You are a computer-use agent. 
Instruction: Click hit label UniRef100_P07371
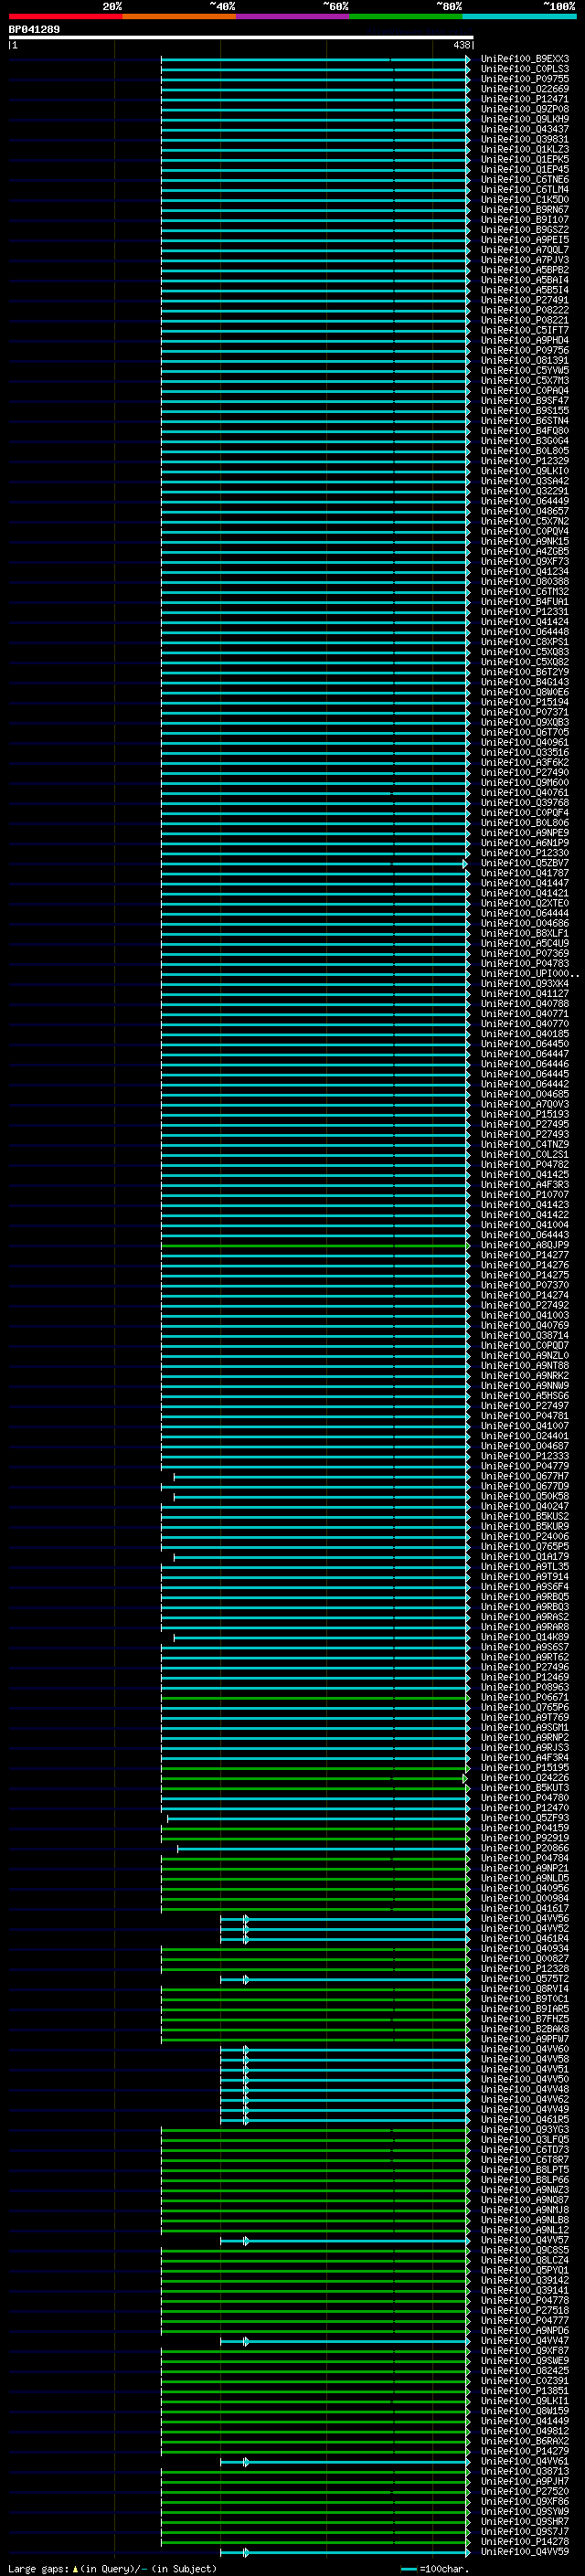tap(525, 713)
